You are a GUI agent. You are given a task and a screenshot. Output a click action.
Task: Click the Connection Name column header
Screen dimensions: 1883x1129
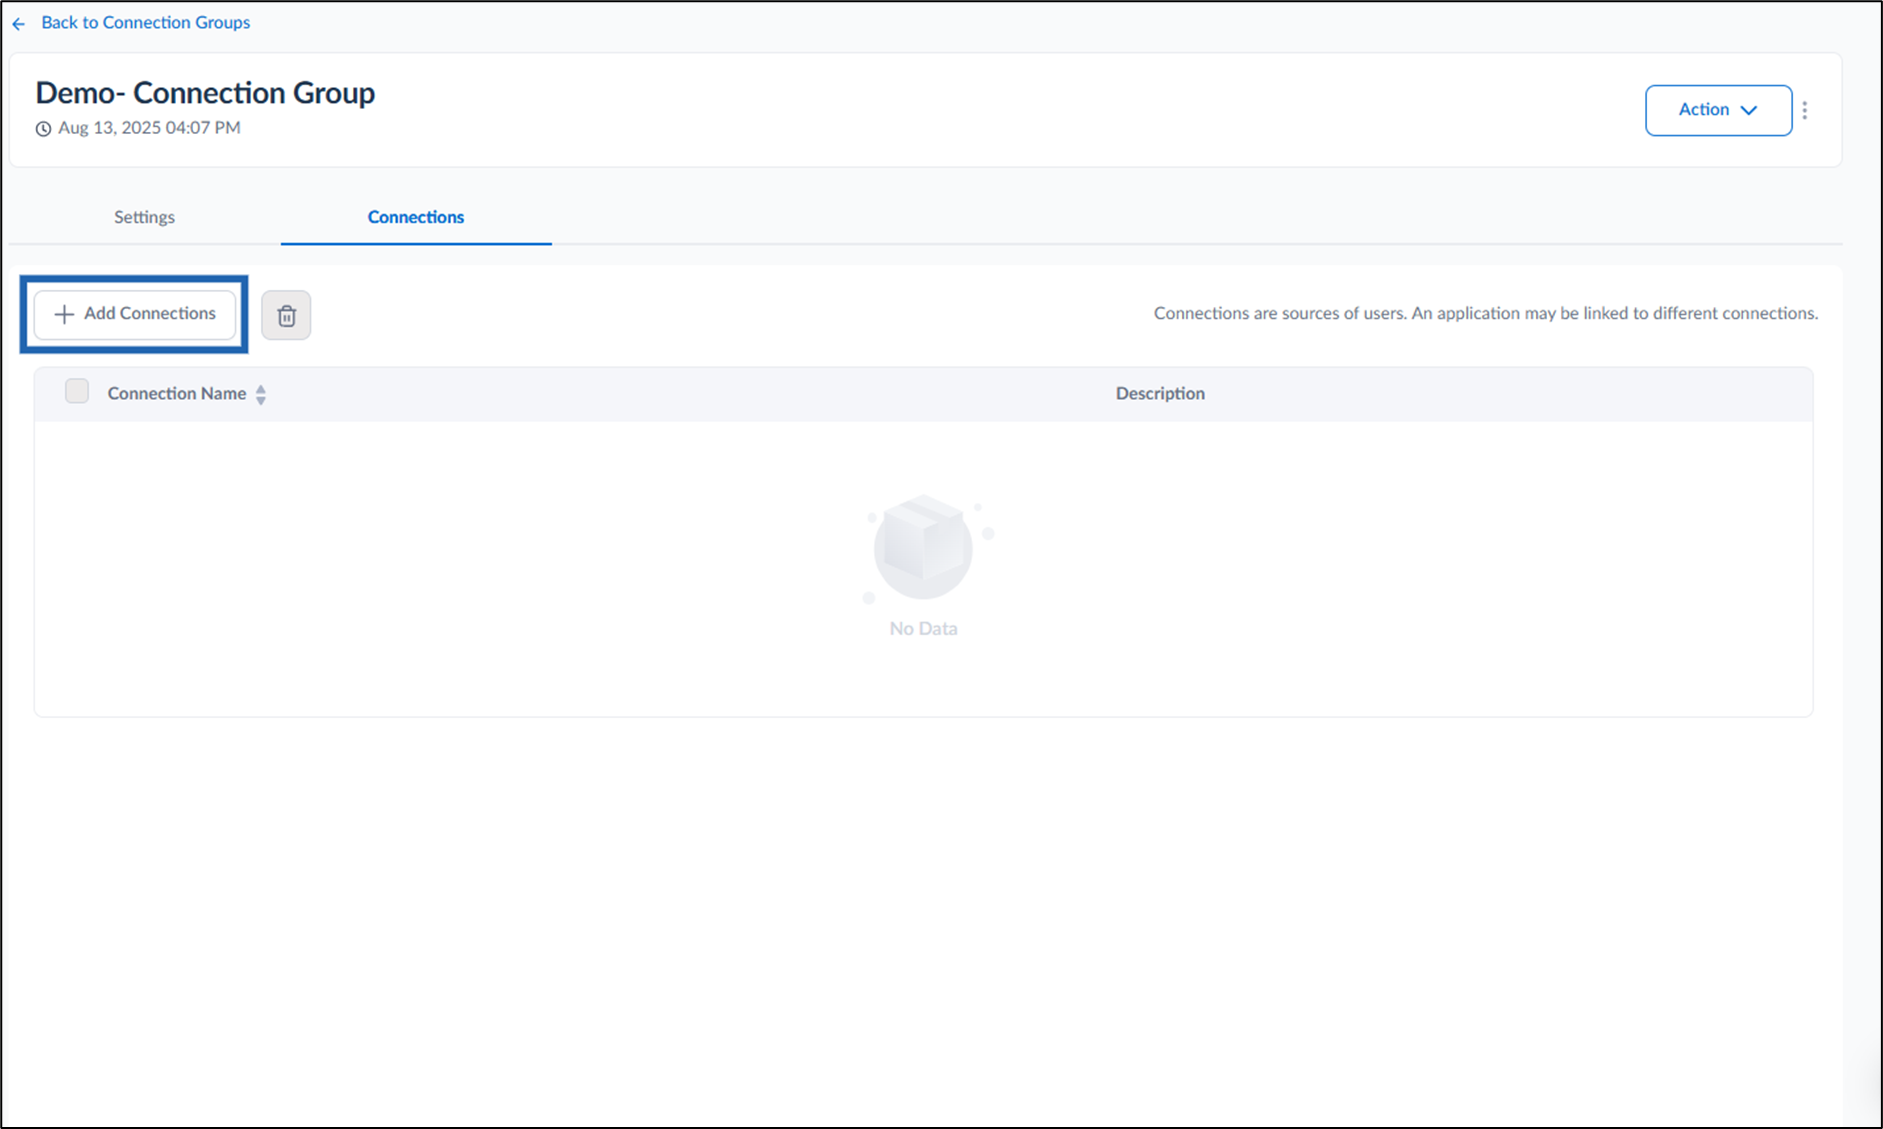177,393
